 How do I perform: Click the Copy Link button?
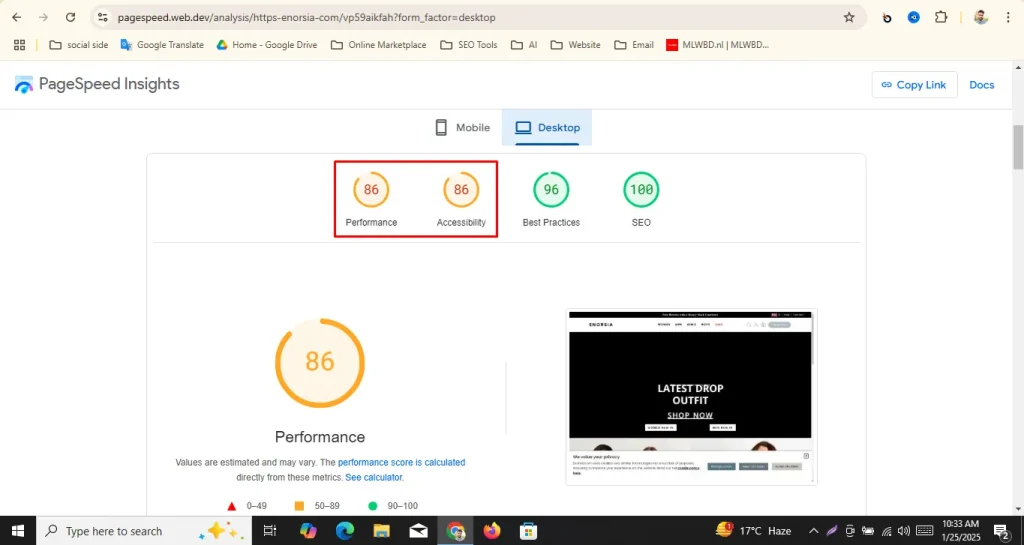tap(913, 85)
